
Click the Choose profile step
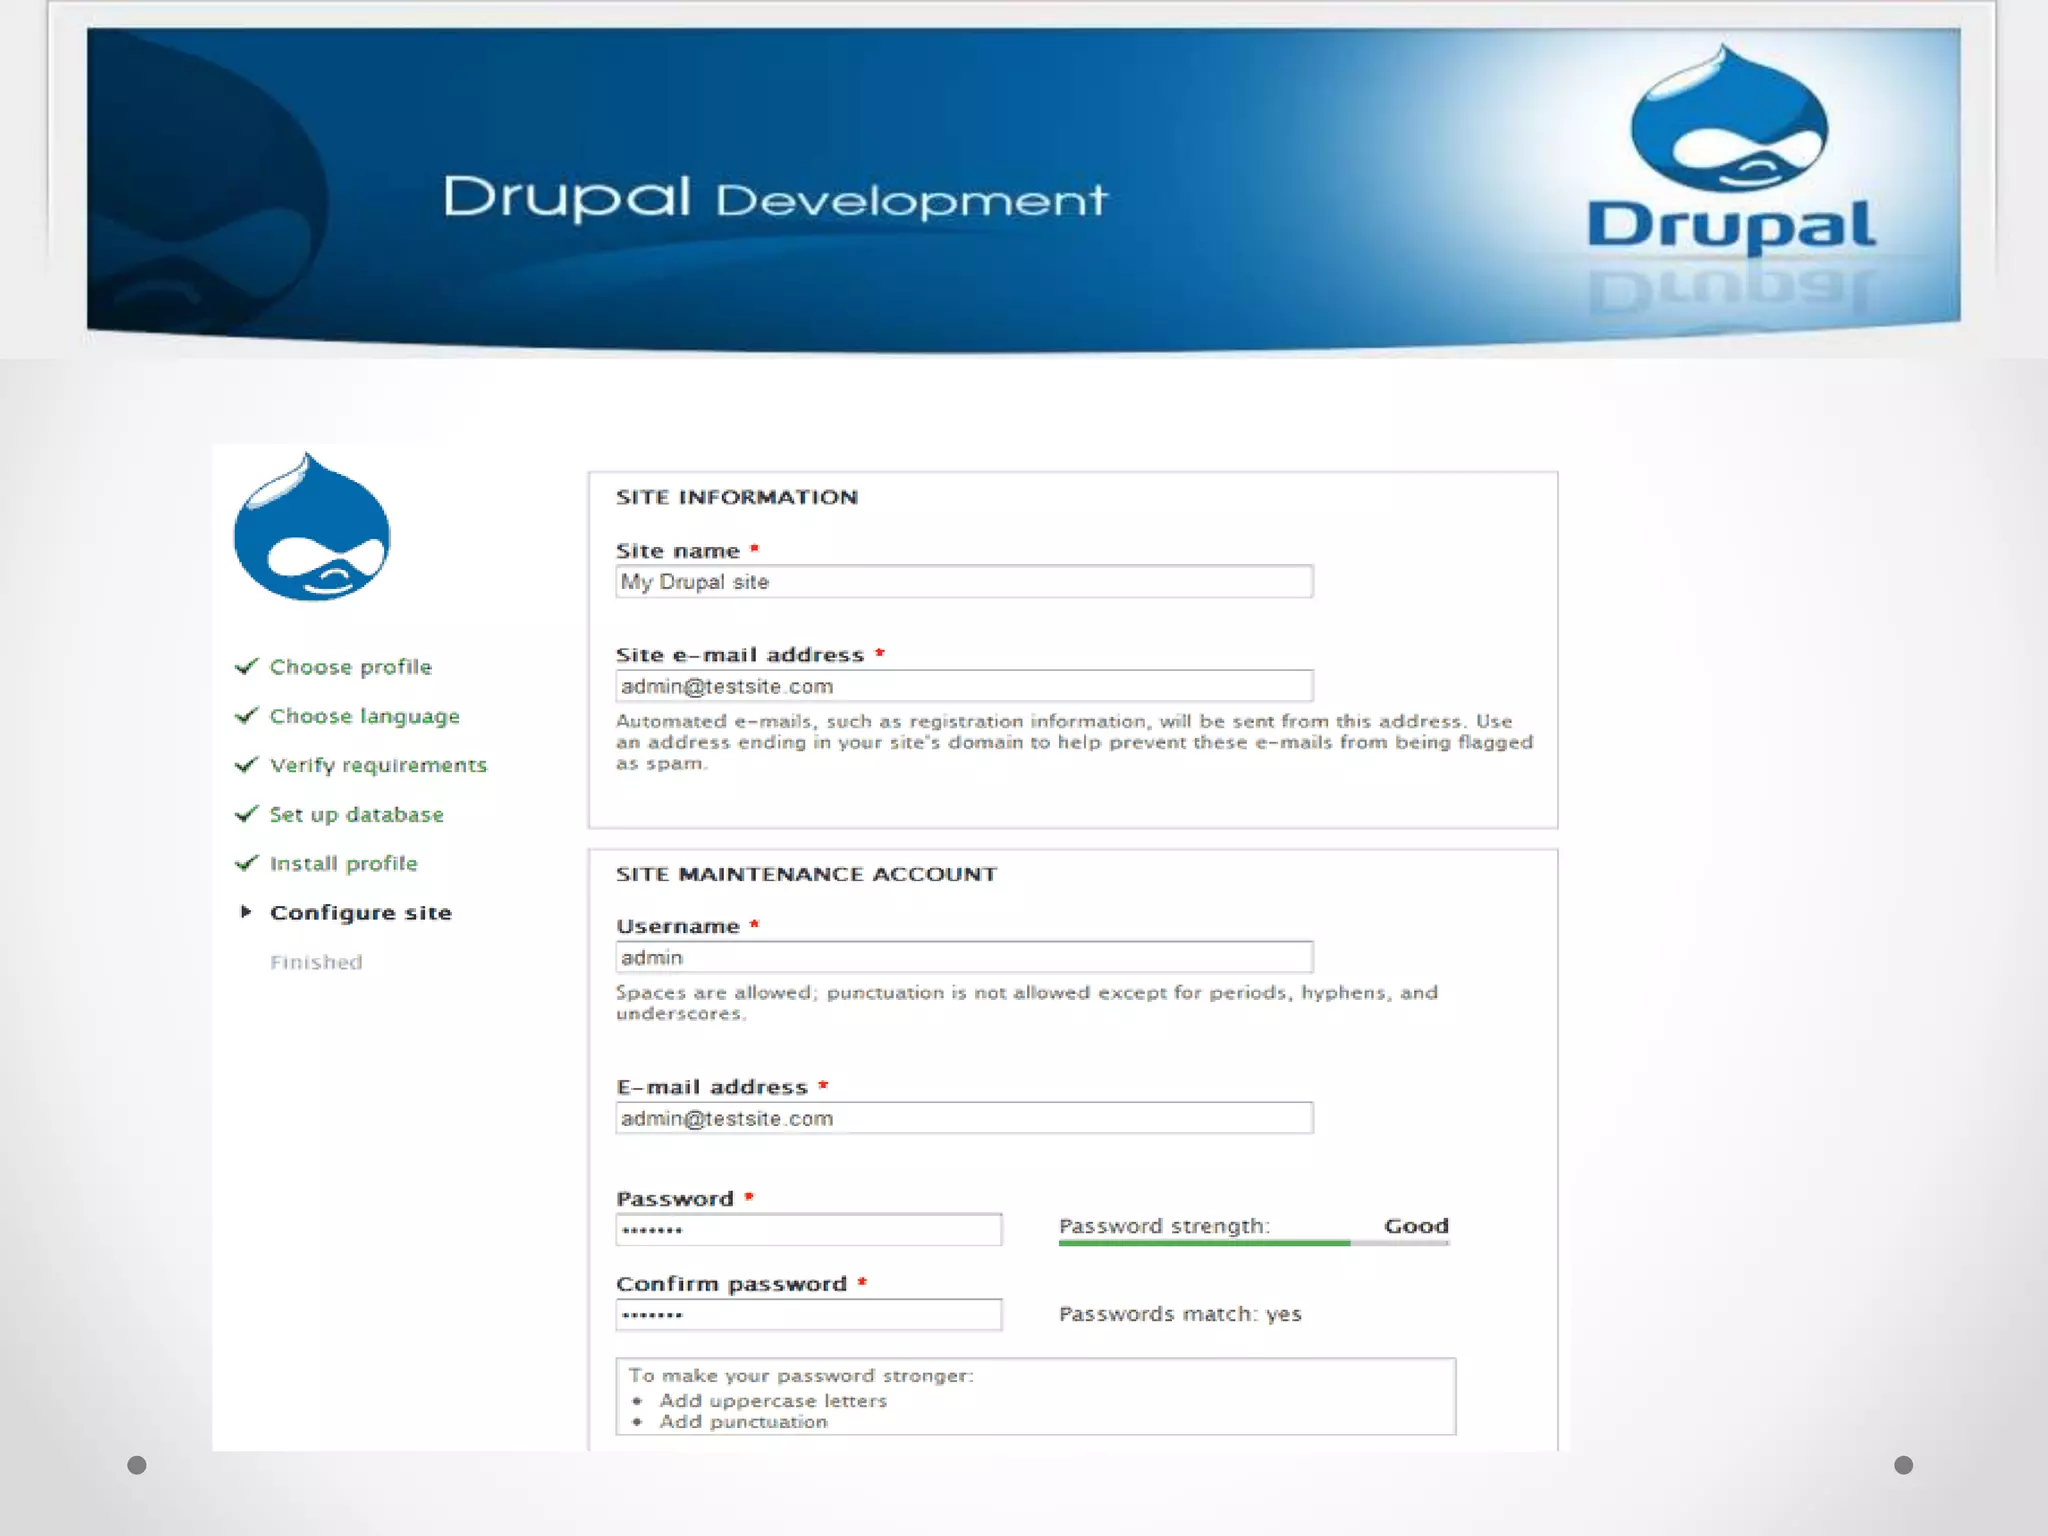click(350, 667)
